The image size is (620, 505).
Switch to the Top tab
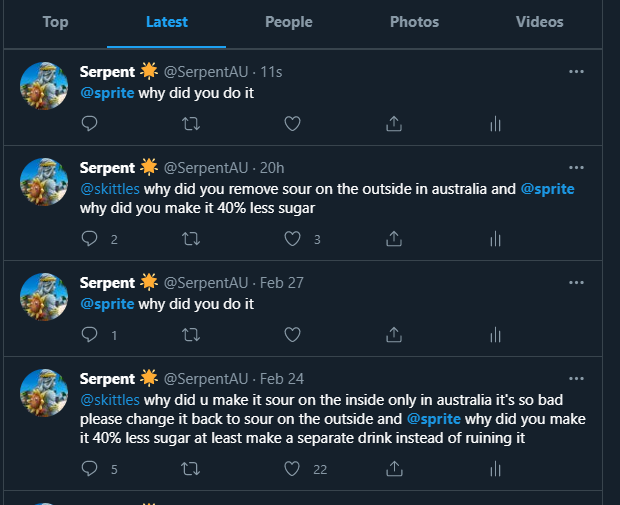coord(56,22)
